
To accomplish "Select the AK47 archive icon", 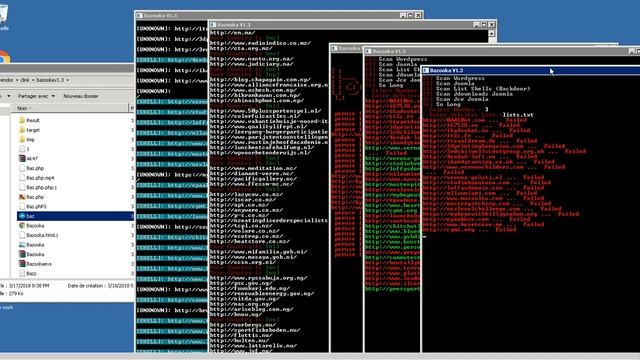I will click(x=22, y=158).
